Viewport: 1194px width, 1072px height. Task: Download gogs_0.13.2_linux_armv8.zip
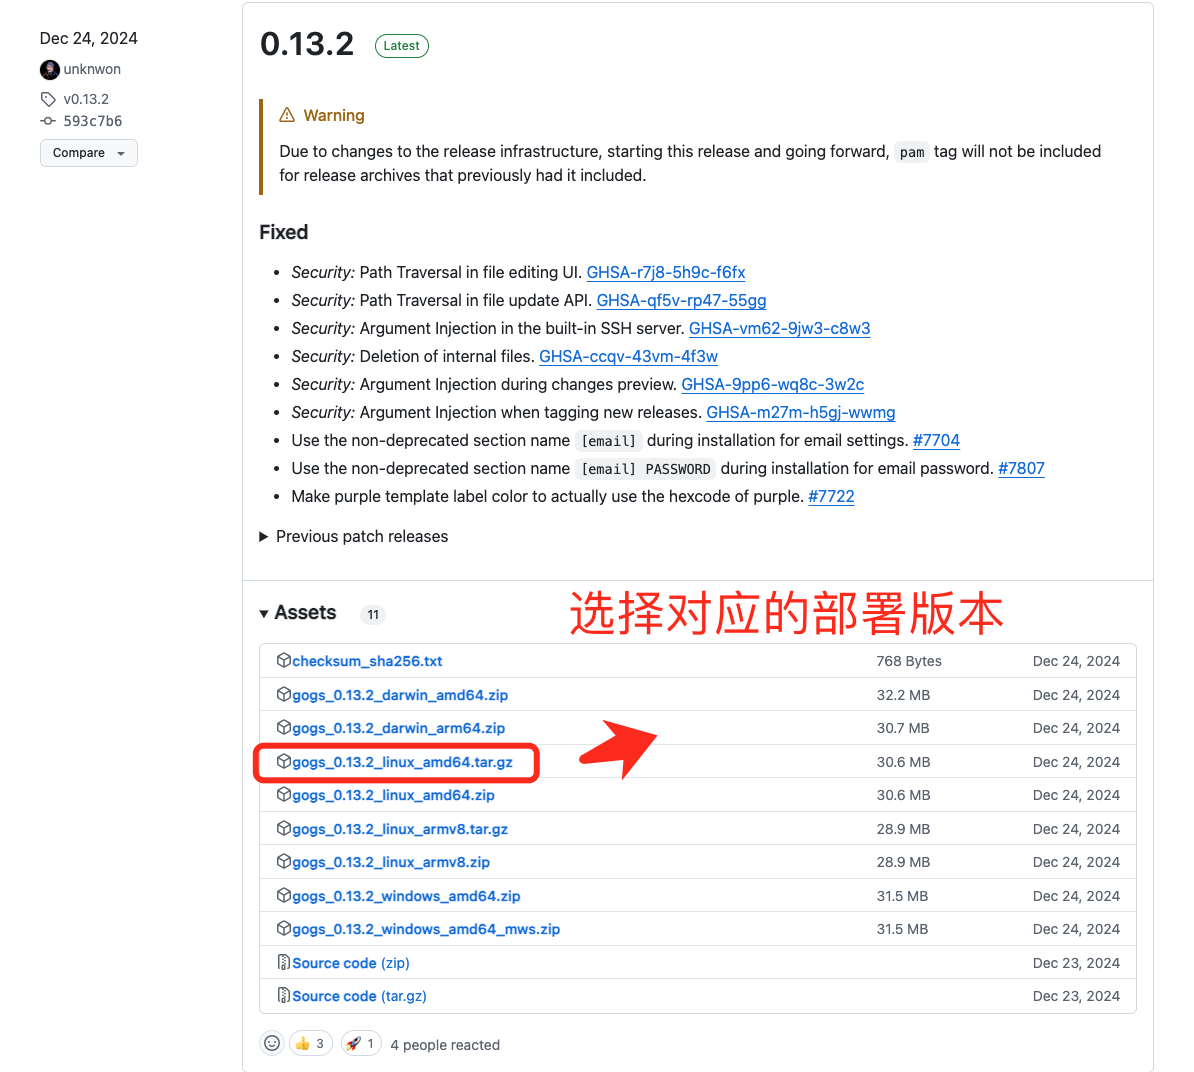click(391, 862)
